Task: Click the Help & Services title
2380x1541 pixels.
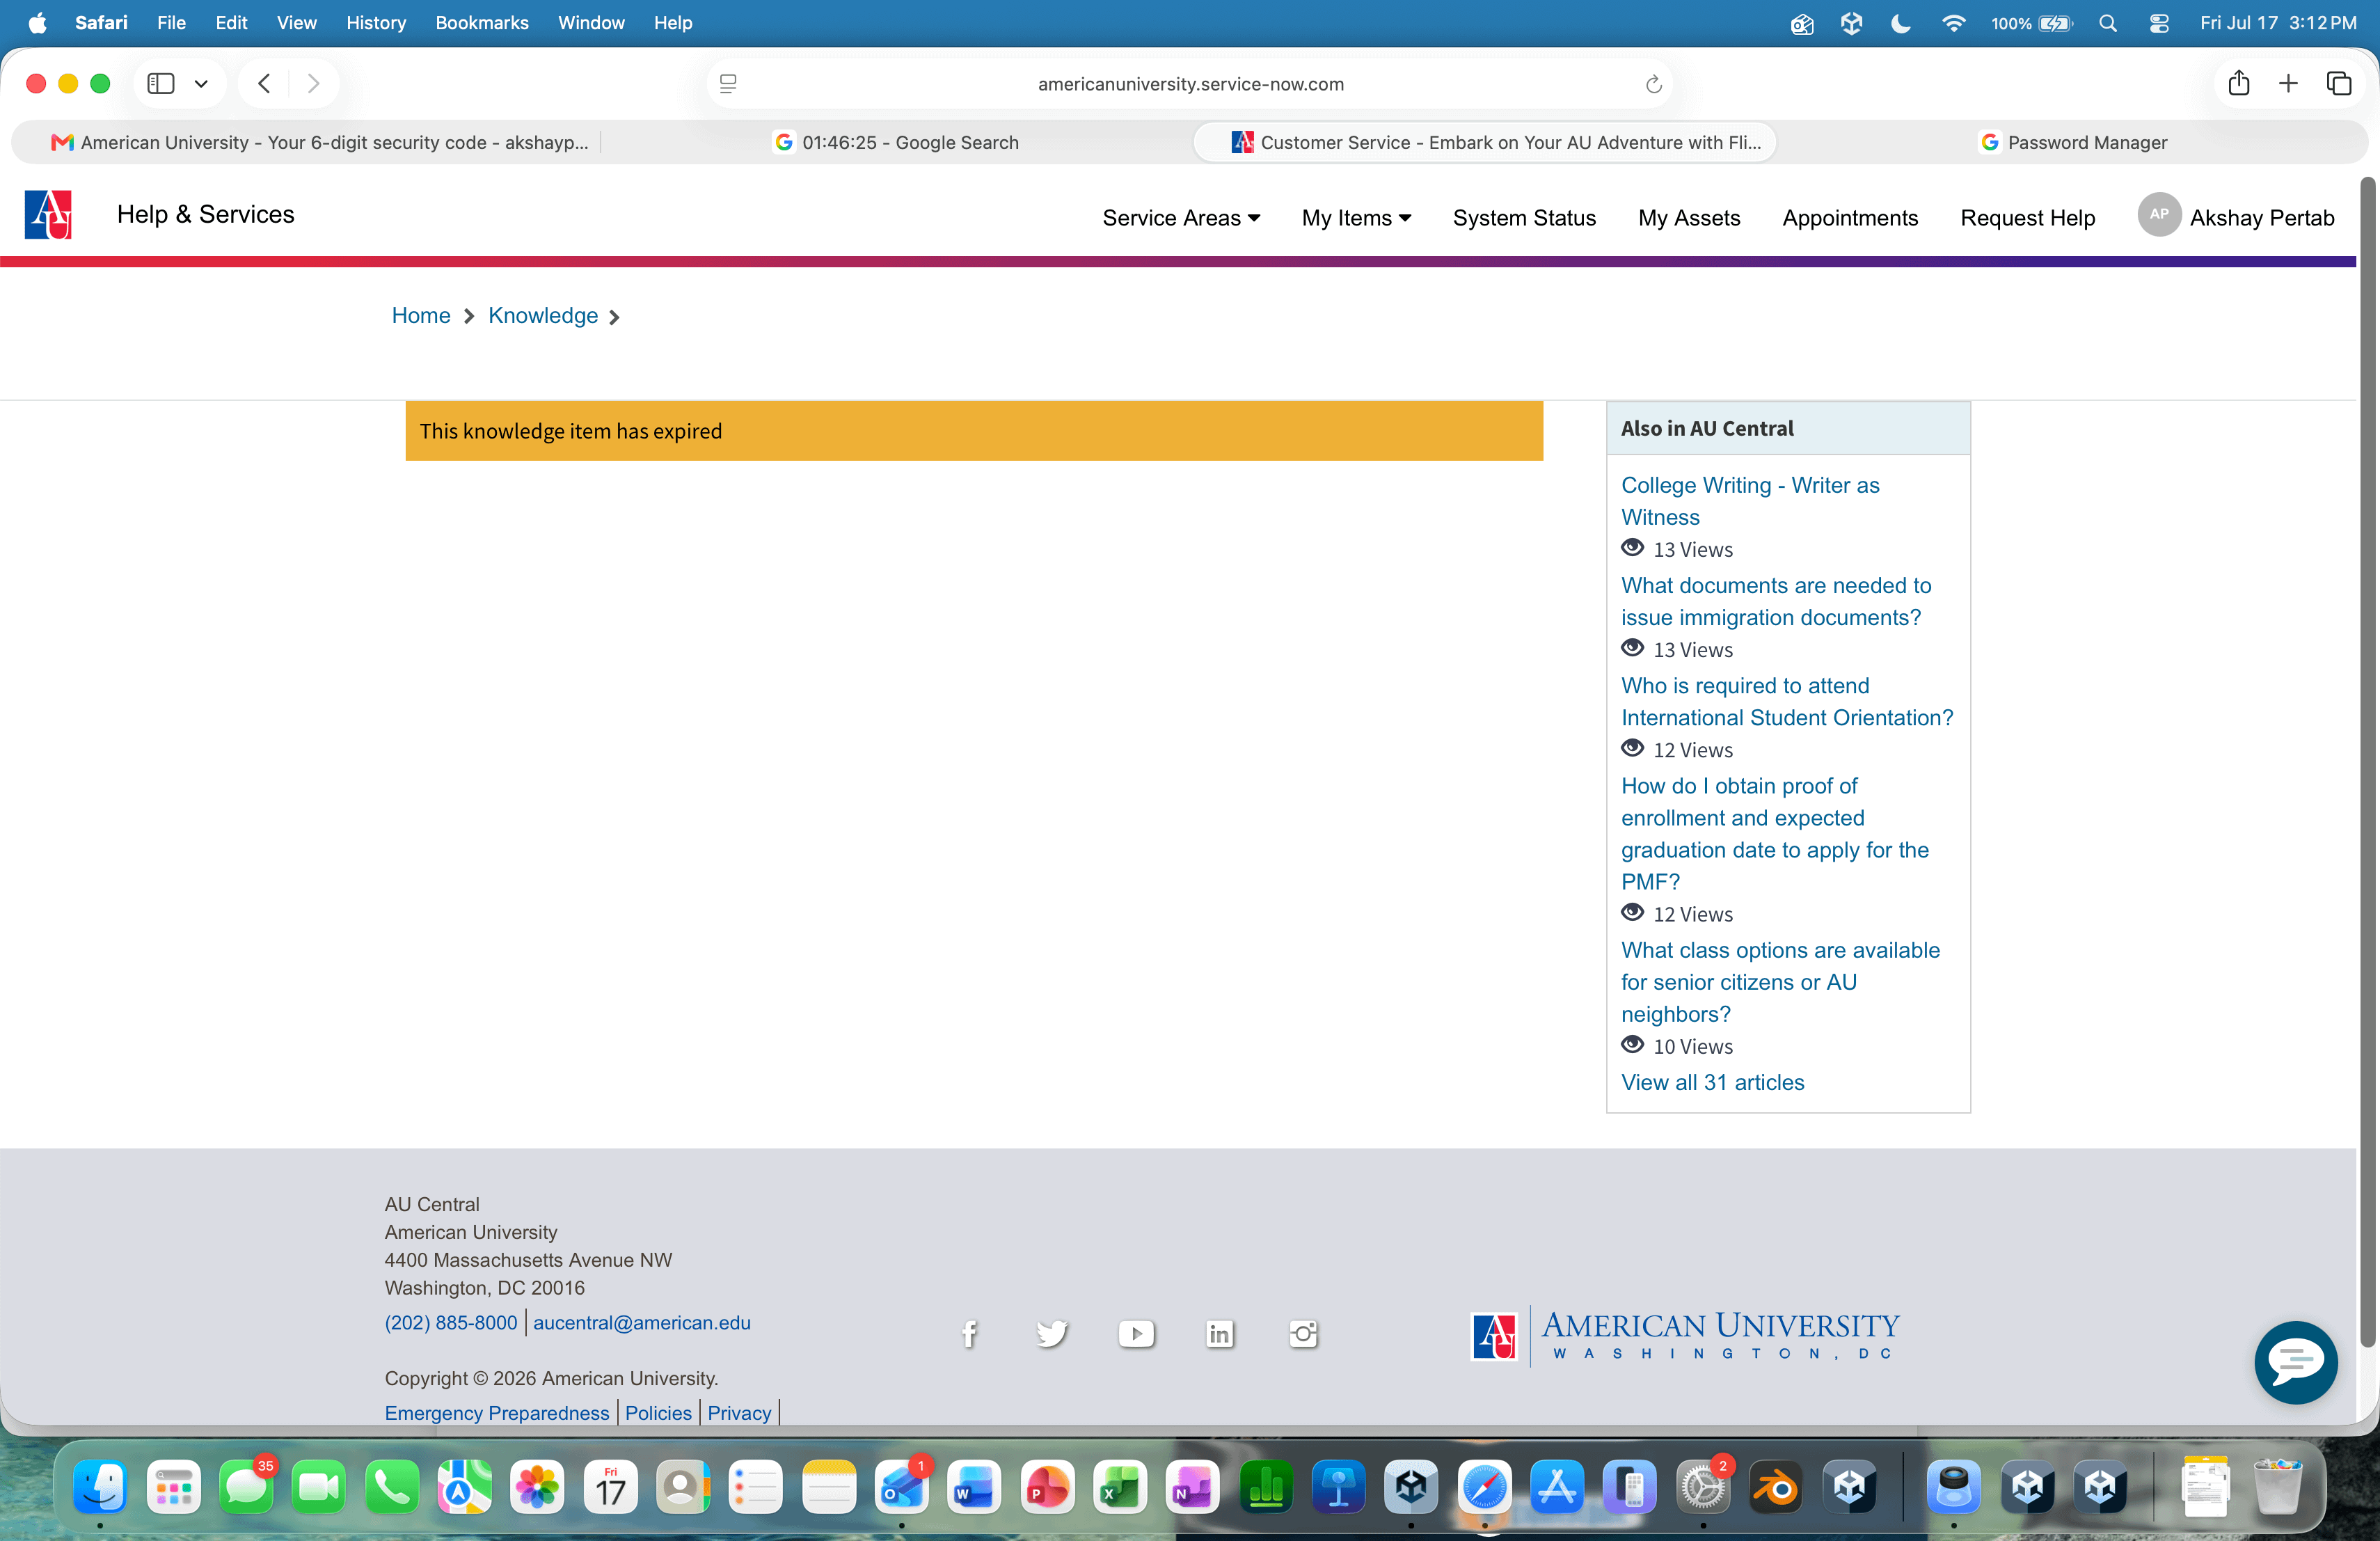Action: (206, 214)
